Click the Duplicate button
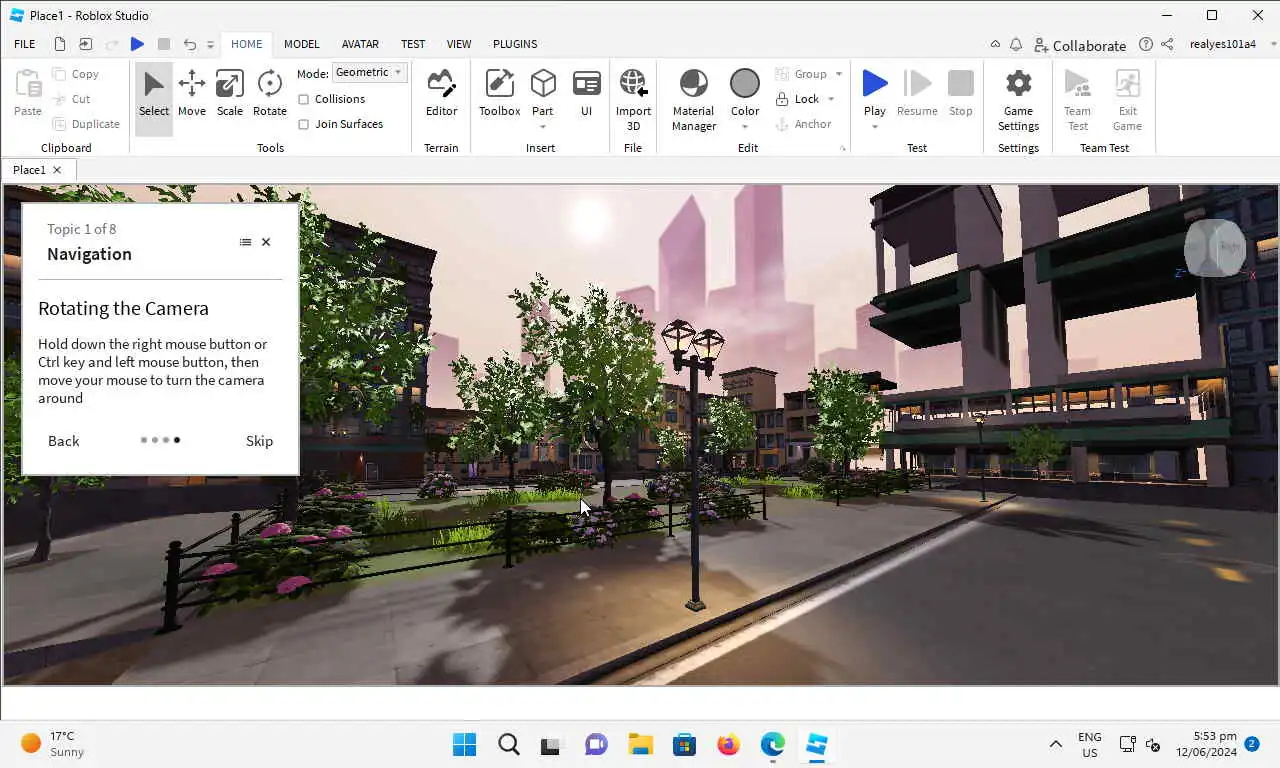Image resolution: width=1280 pixels, height=768 pixels. pyautogui.click(x=86, y=124)
